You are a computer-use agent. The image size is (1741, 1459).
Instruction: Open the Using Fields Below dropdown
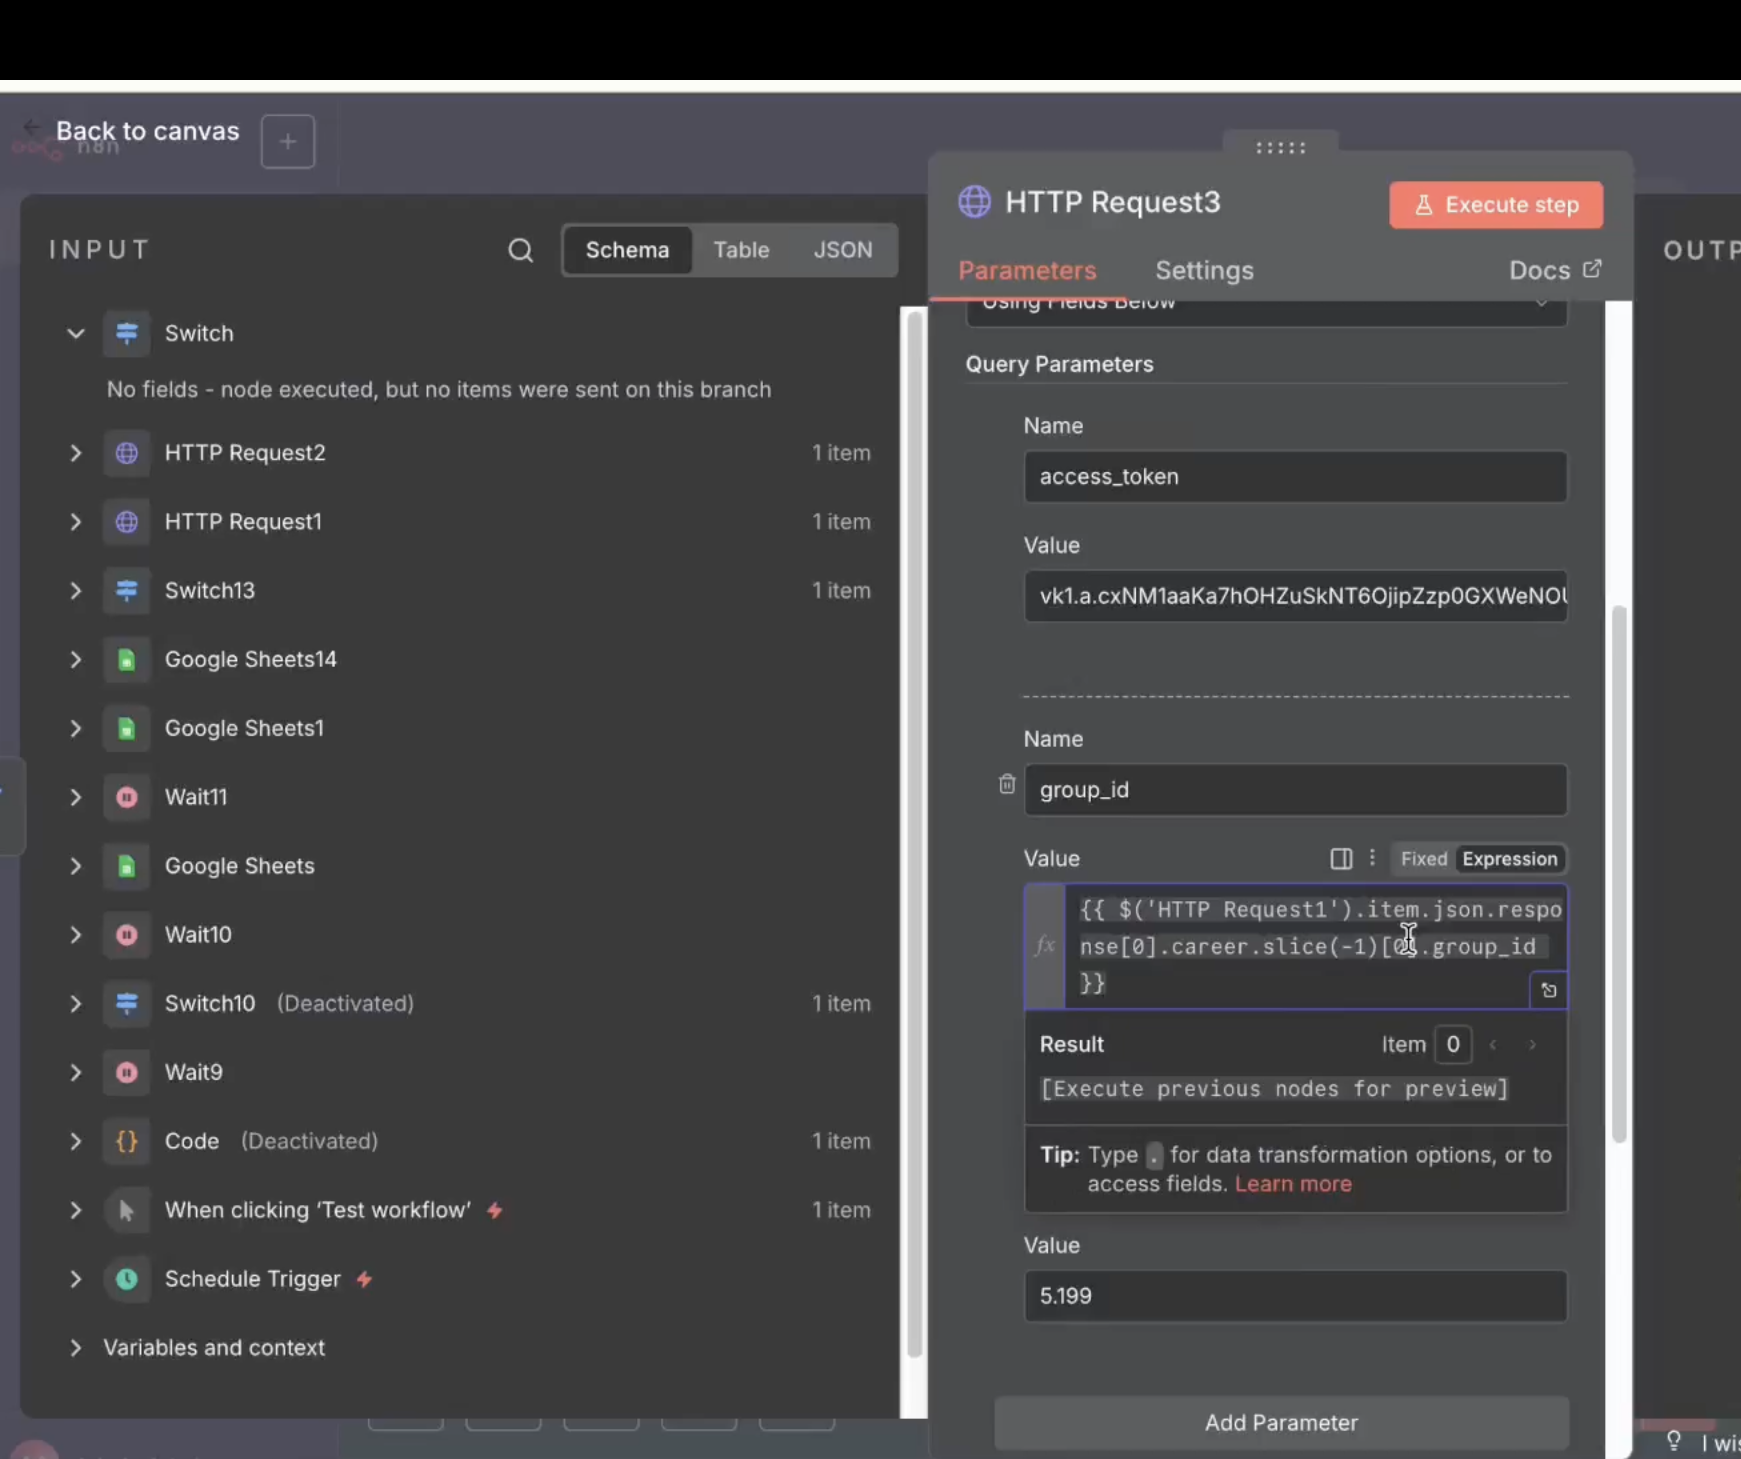tap(1267, 311)
